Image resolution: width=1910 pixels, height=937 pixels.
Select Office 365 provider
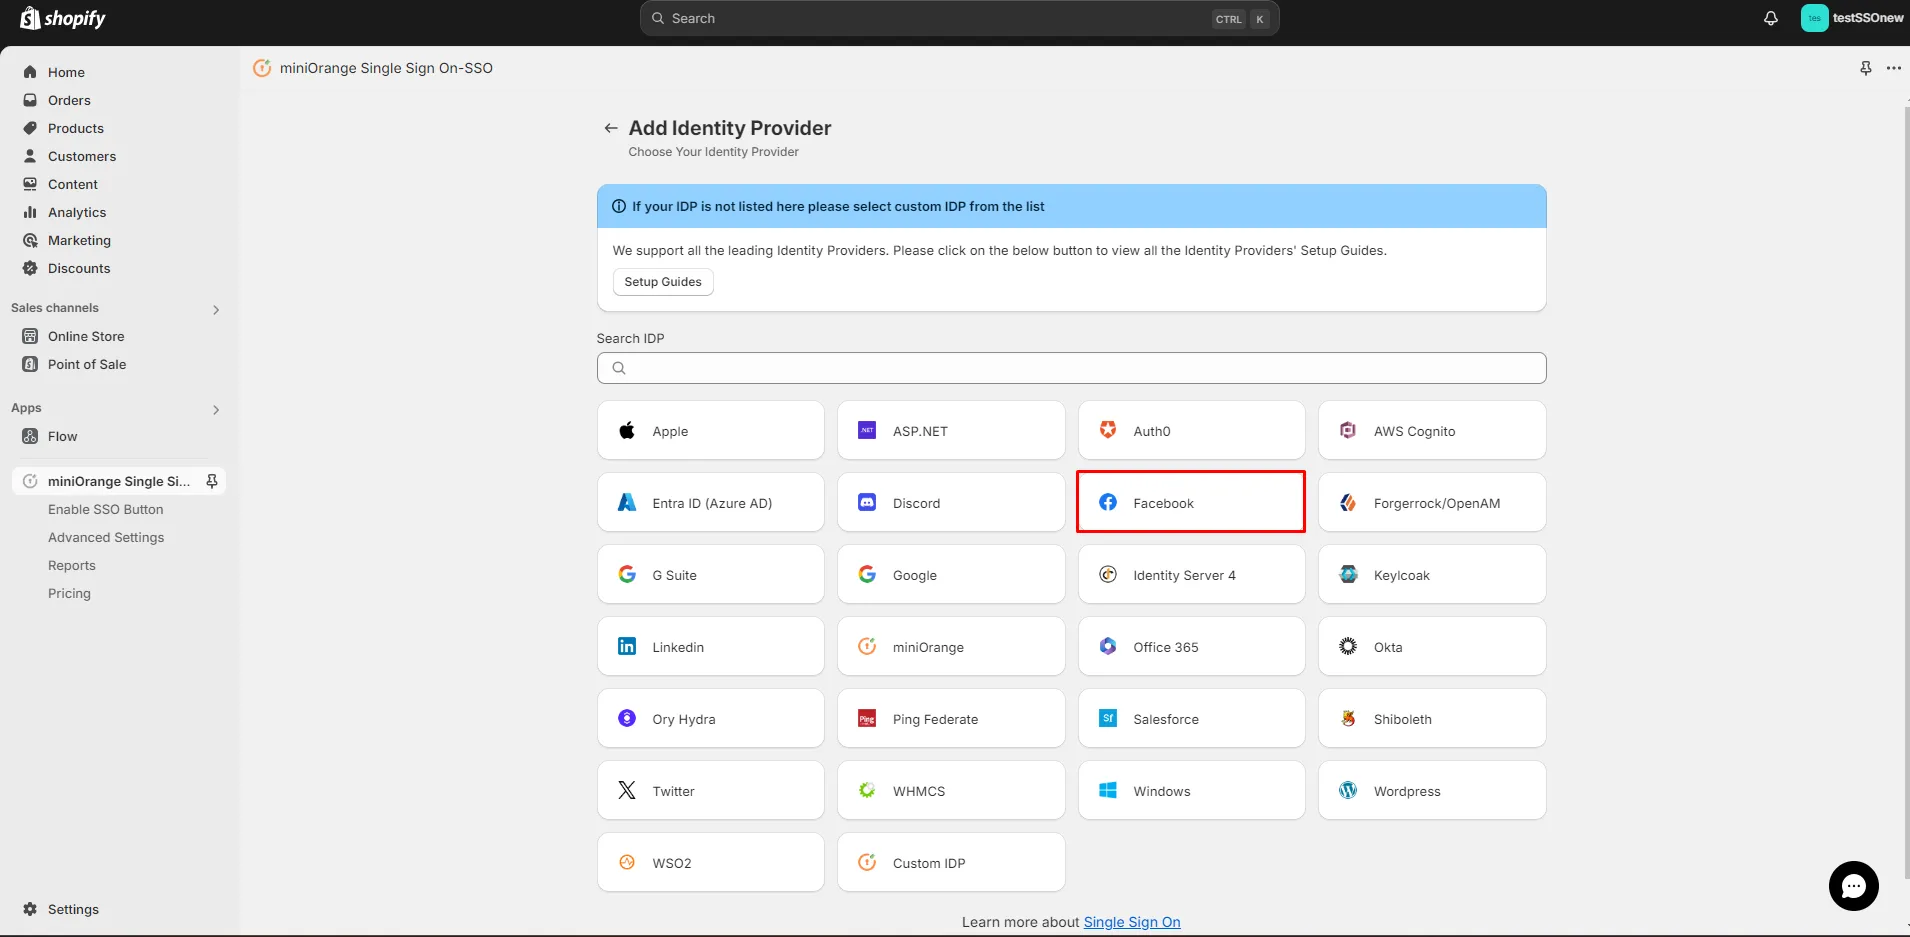1191,647
